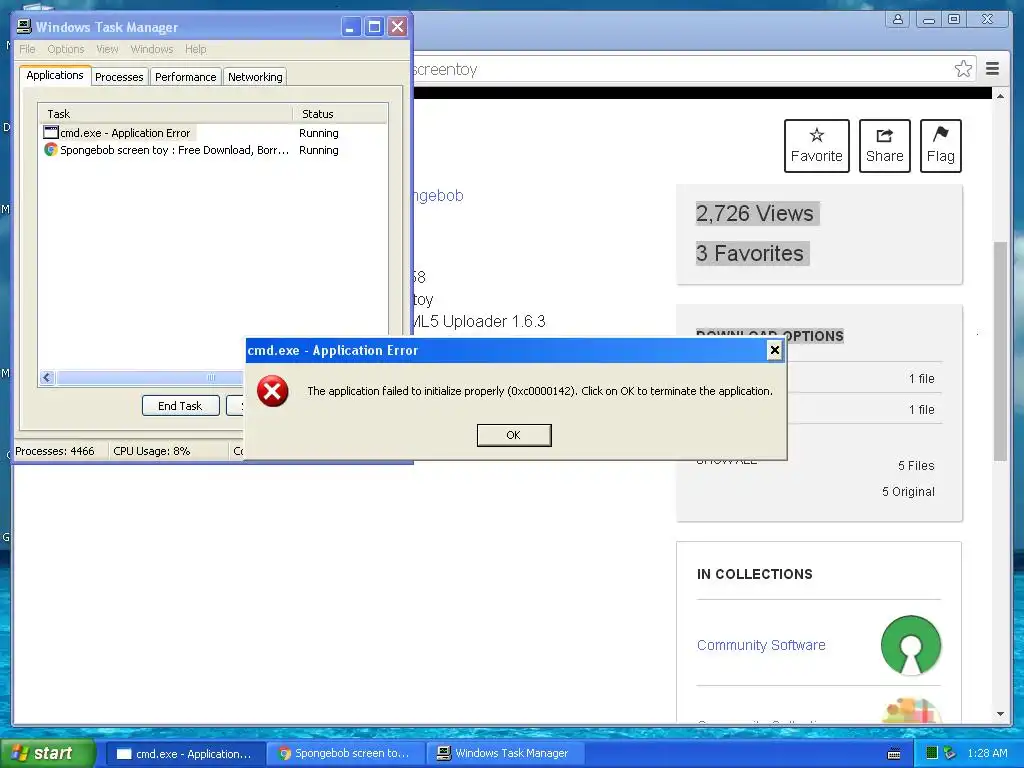
Task: Click the 5 Original download entry
Action: coord(908,492)
